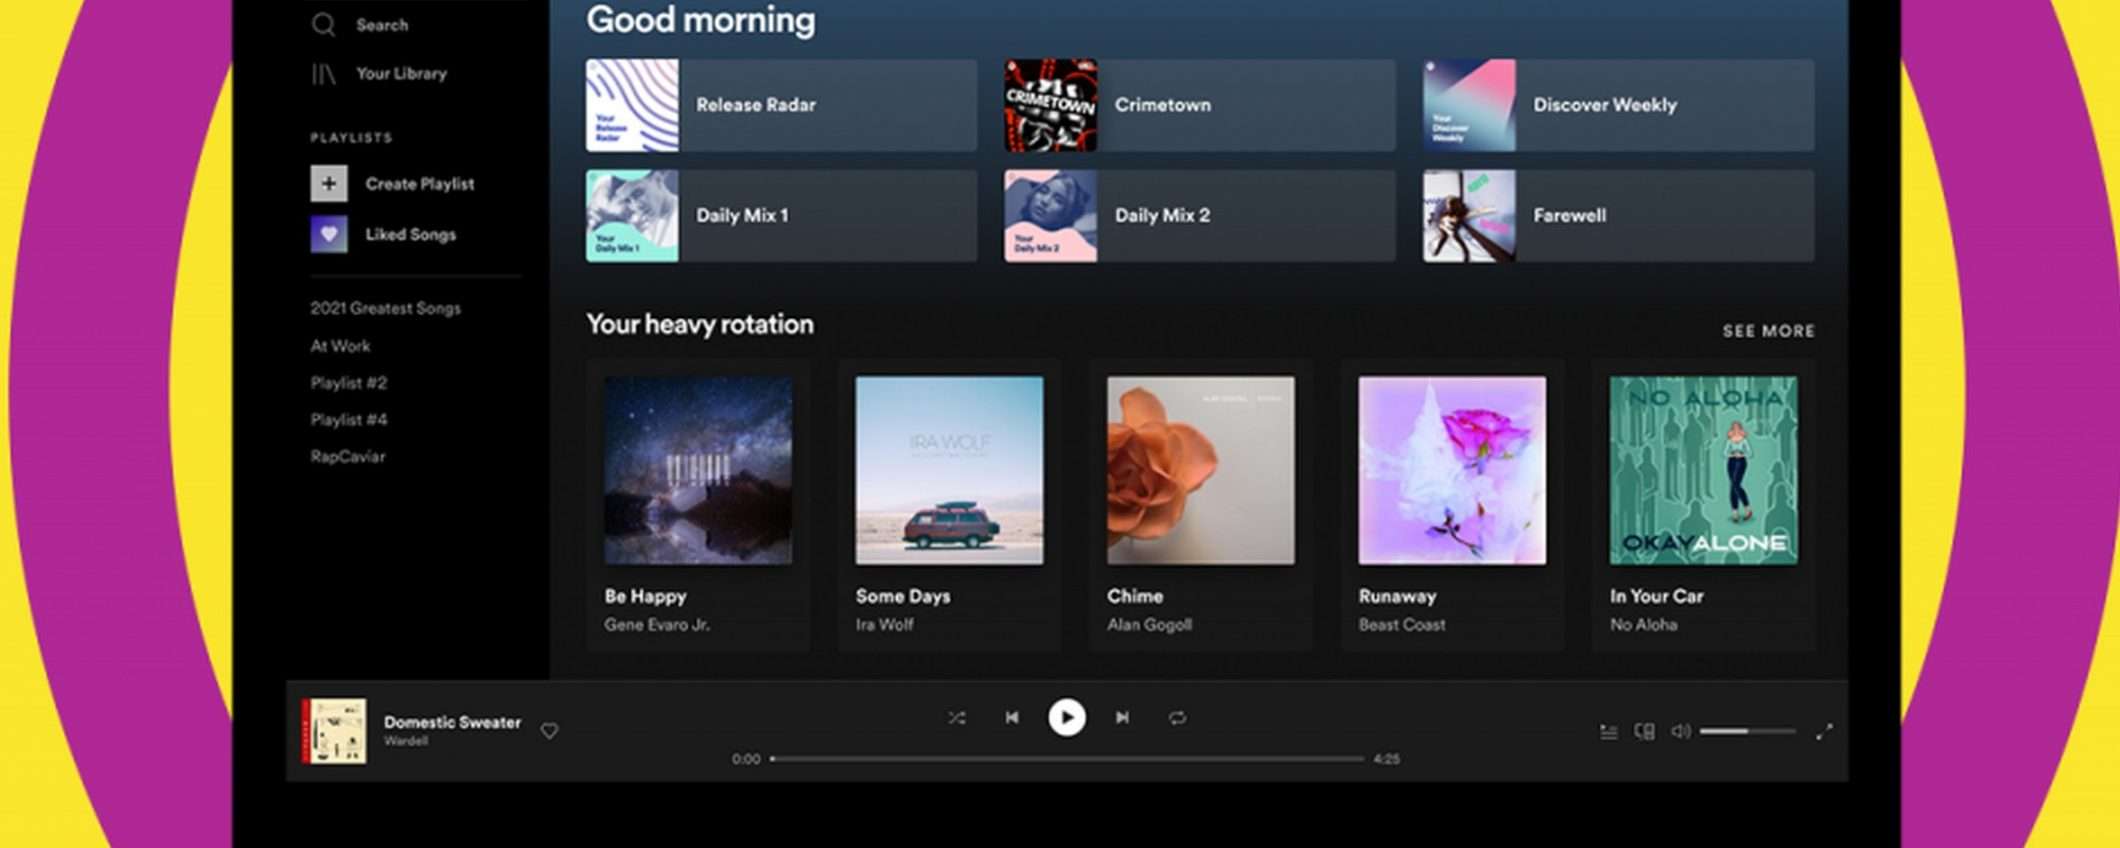
Task: Click the Search magnifier icon in sidebar
Action: point(323,24)
